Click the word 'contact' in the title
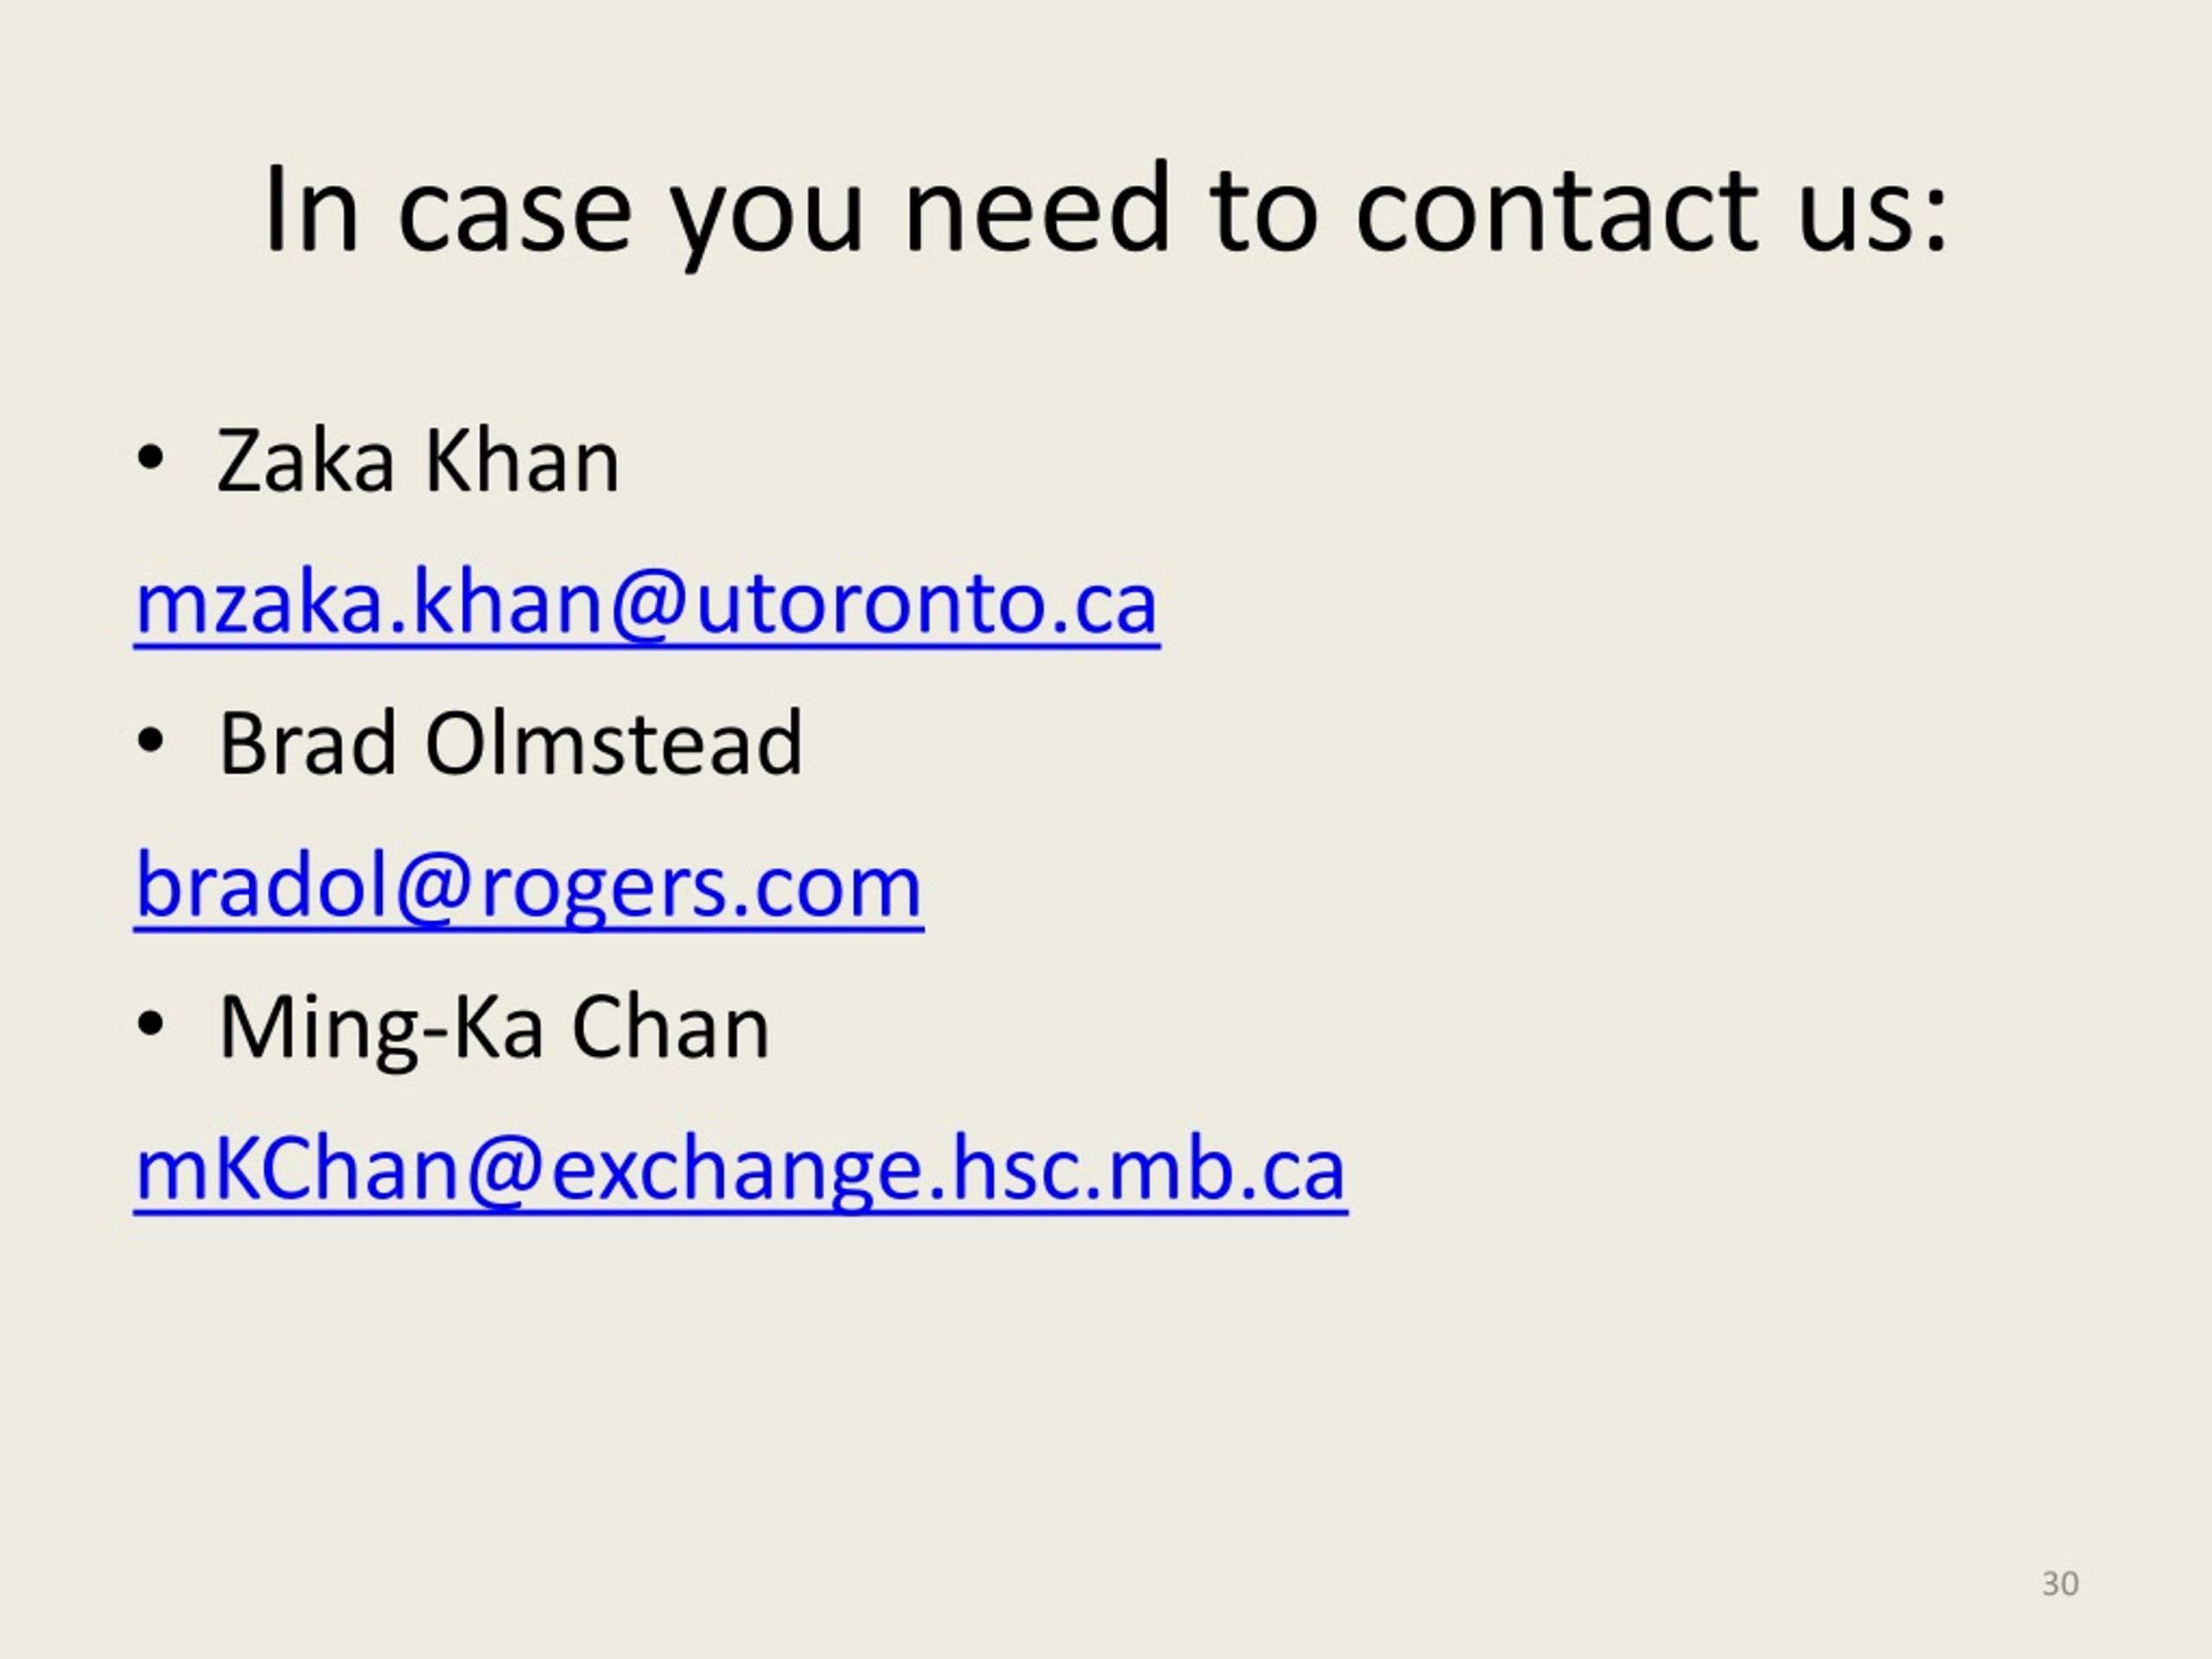Screen dimensions: 2212x1659 1556,210
